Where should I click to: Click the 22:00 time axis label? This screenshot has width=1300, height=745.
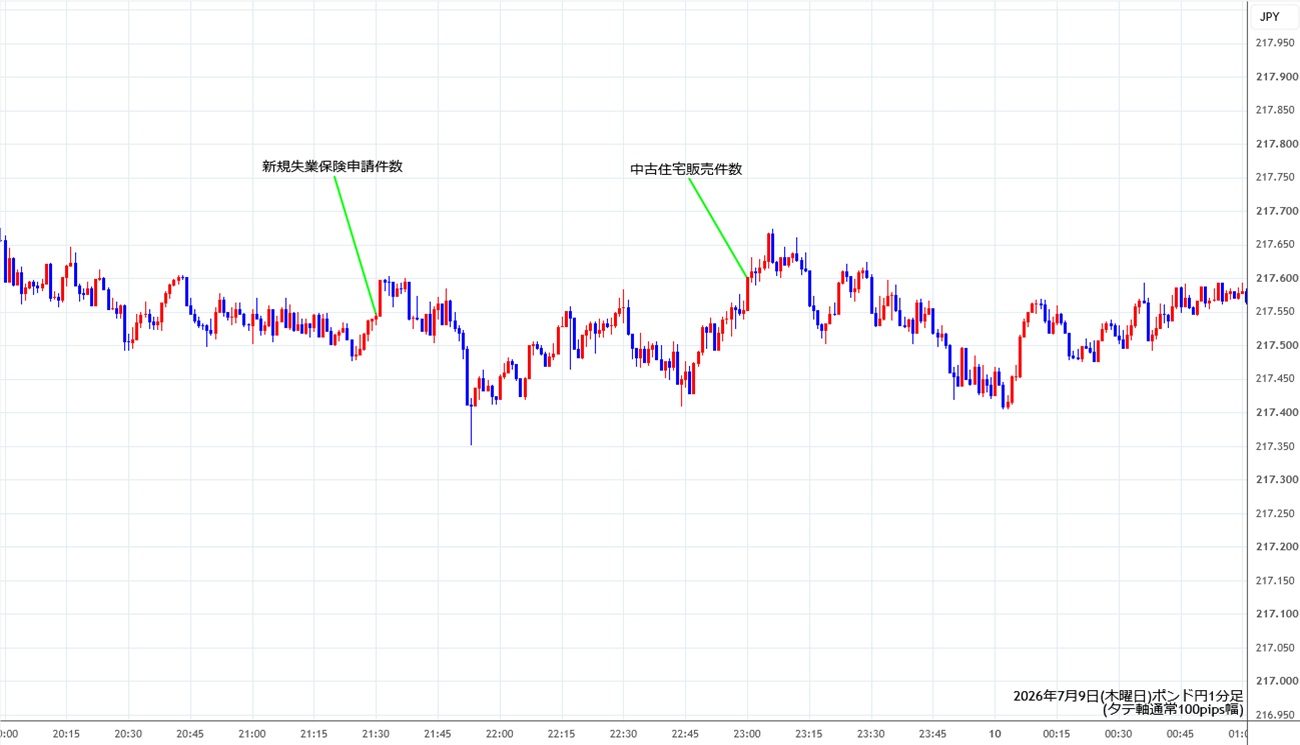(500, 733)
